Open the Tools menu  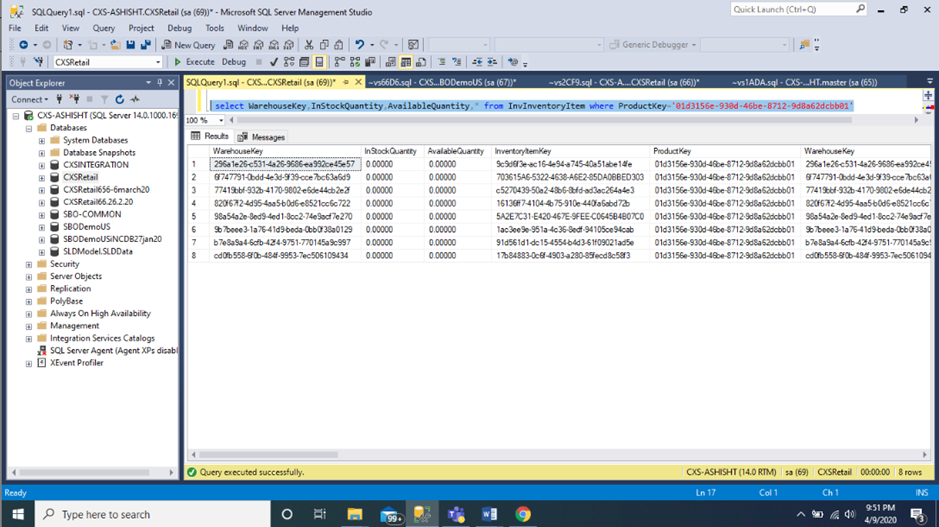coord(214,28)
